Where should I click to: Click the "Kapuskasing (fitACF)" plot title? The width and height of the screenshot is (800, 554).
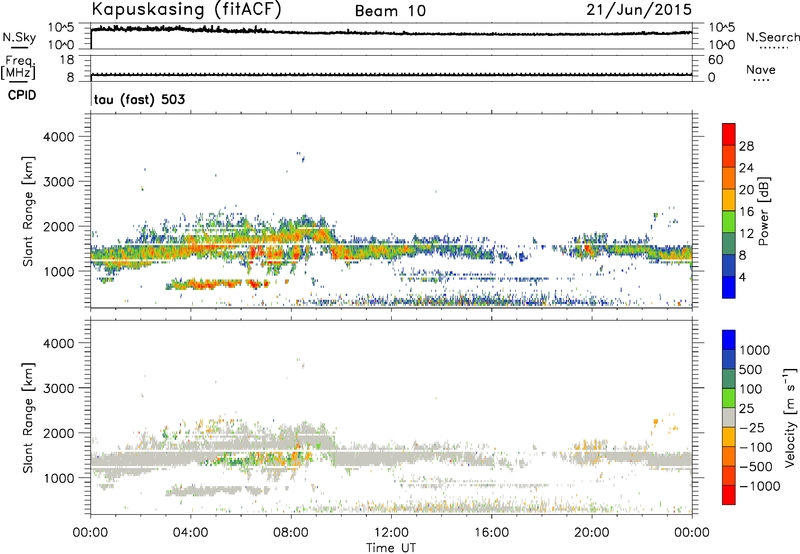(186, 10)
